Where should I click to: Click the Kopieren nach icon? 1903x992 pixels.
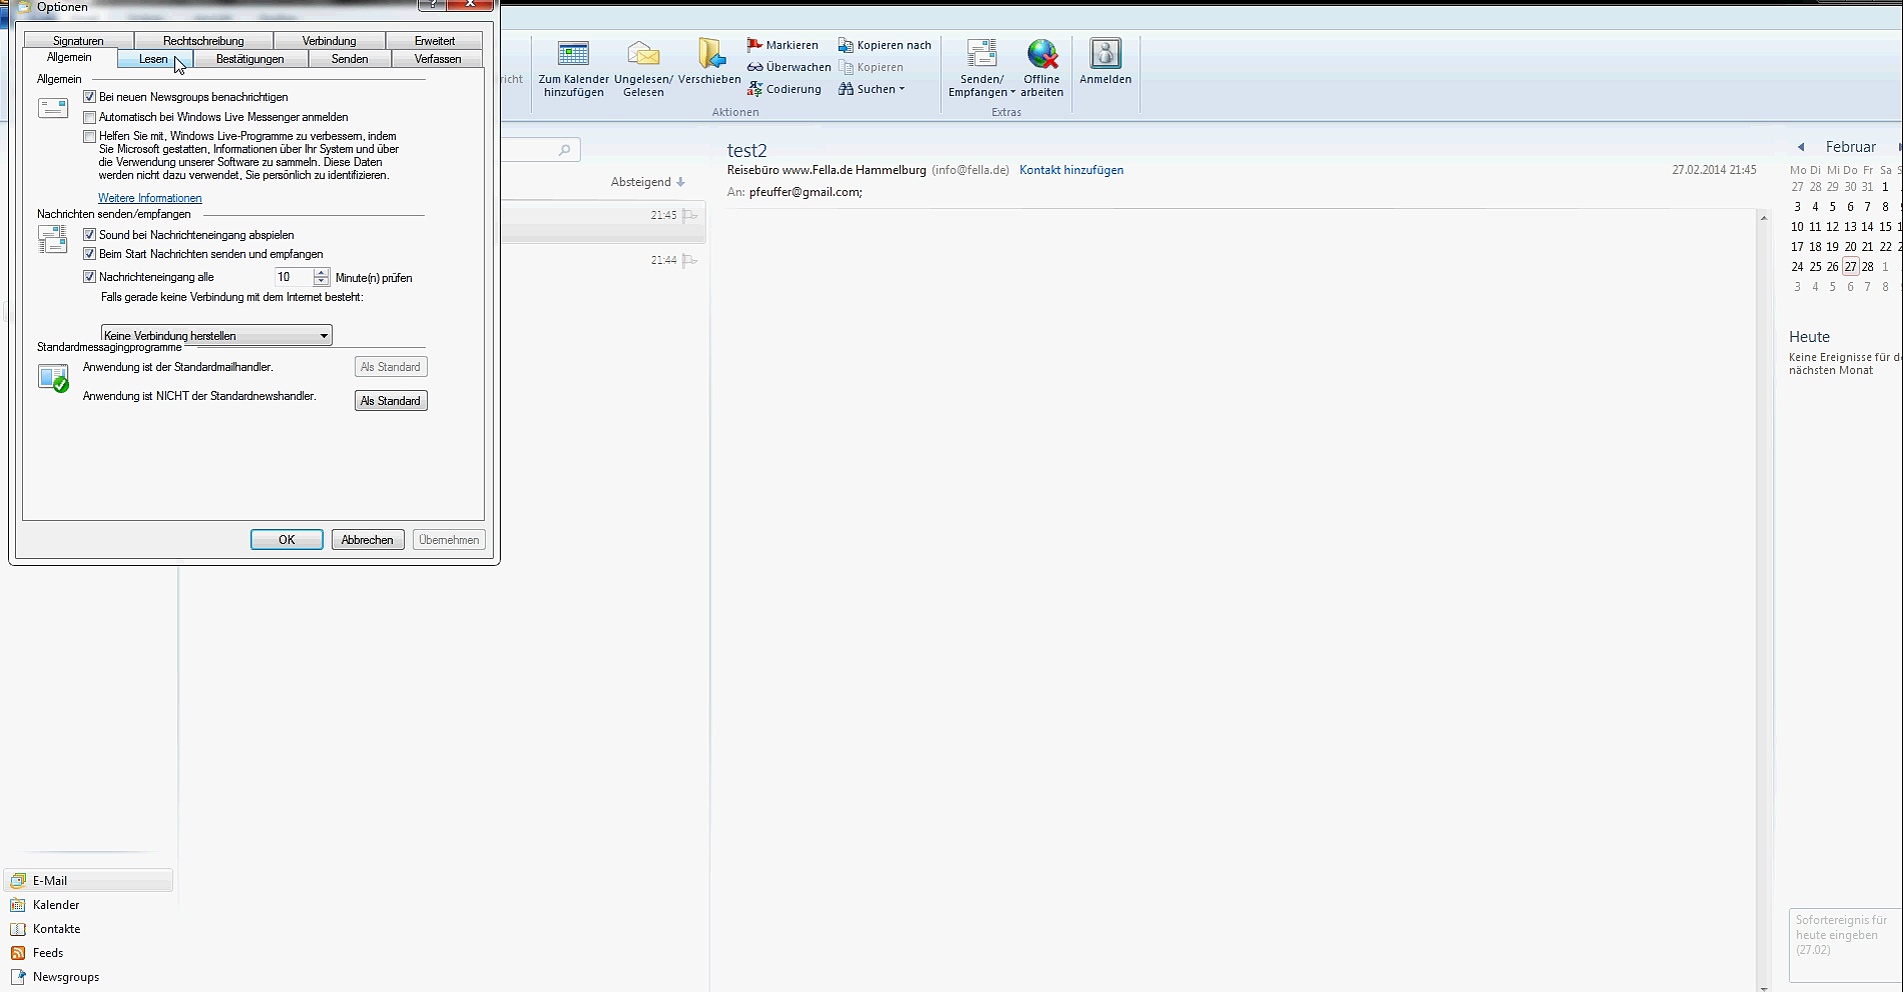tap(846, 45)
